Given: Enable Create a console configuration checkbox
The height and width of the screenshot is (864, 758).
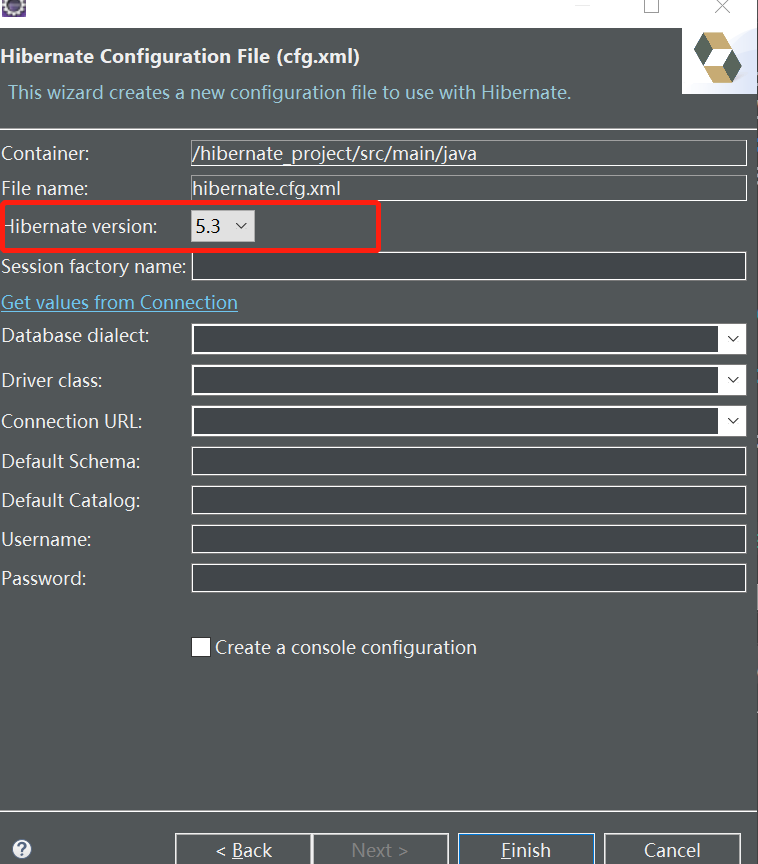Looking at the screenshot, I should pos(201,647).
